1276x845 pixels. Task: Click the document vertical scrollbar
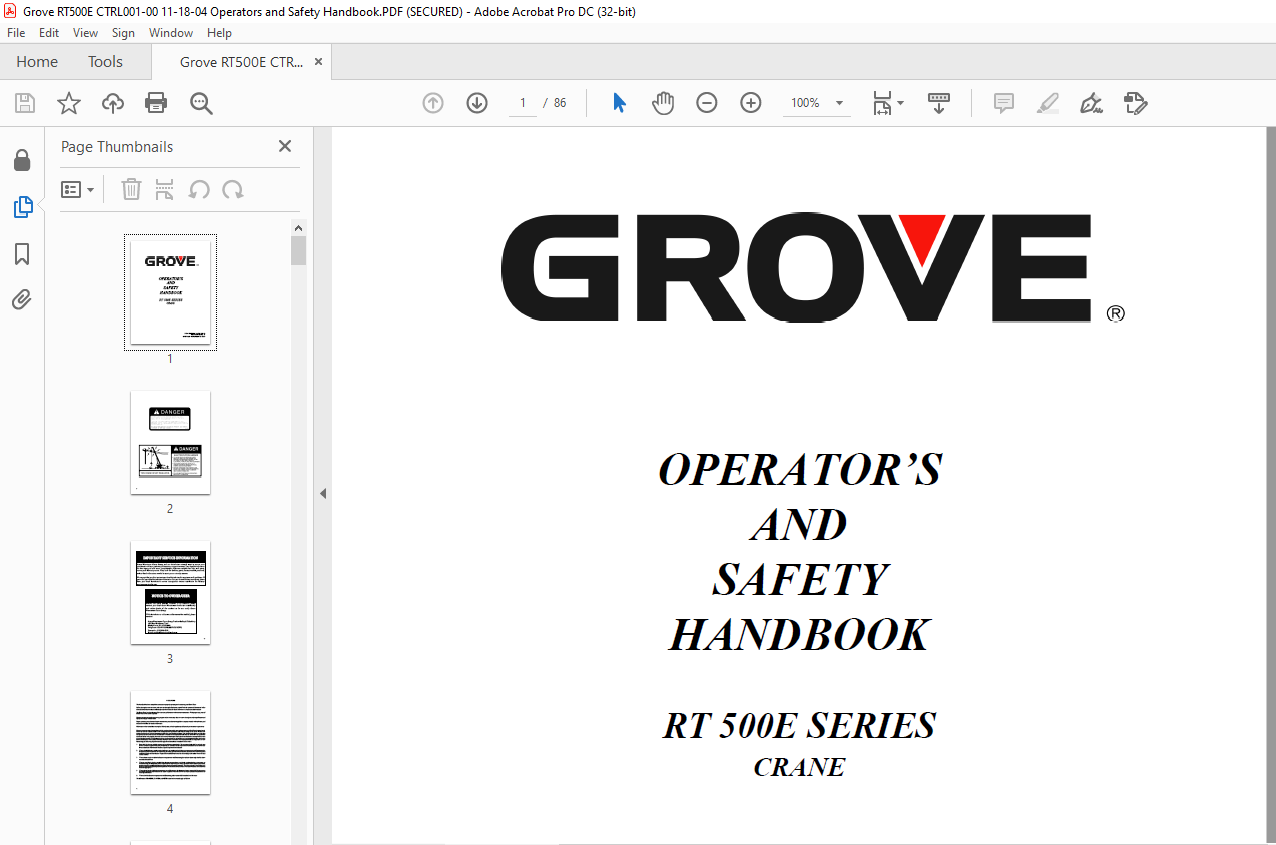1271,485
